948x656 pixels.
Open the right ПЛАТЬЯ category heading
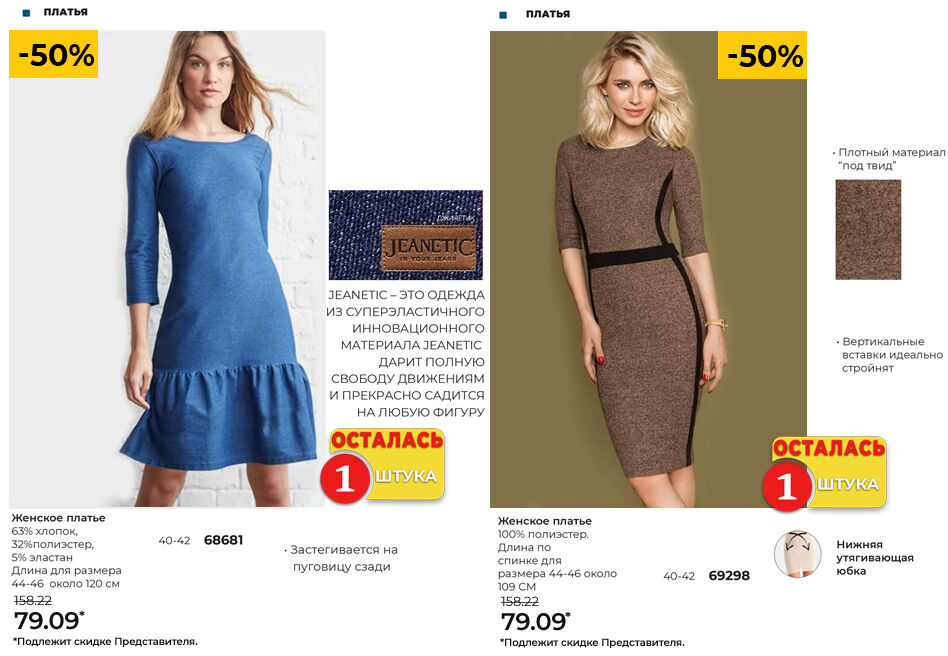[x=548, y=14]
